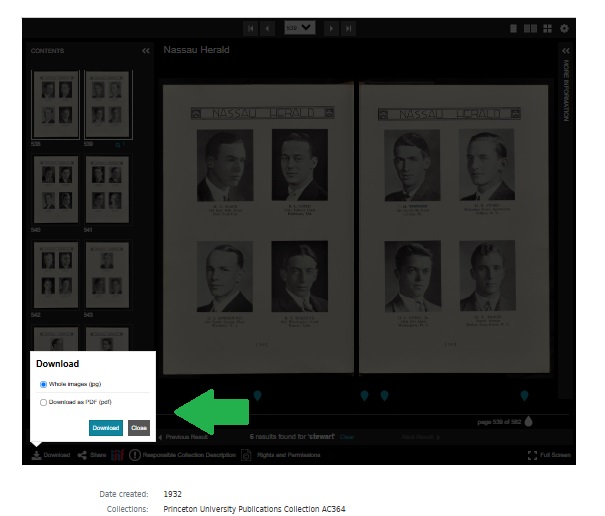
Task: Open page 542 thumbnail
Action: pos(56,275)
